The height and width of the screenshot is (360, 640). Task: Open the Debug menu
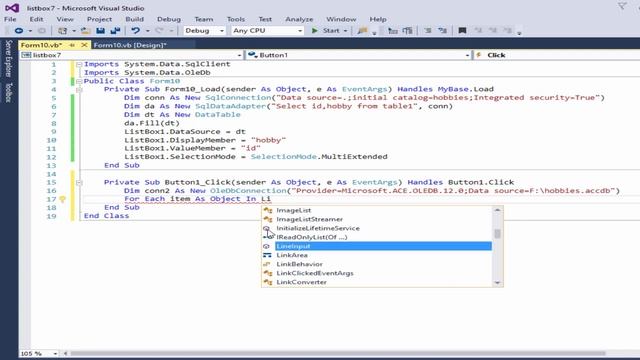(x=169, y=19)
